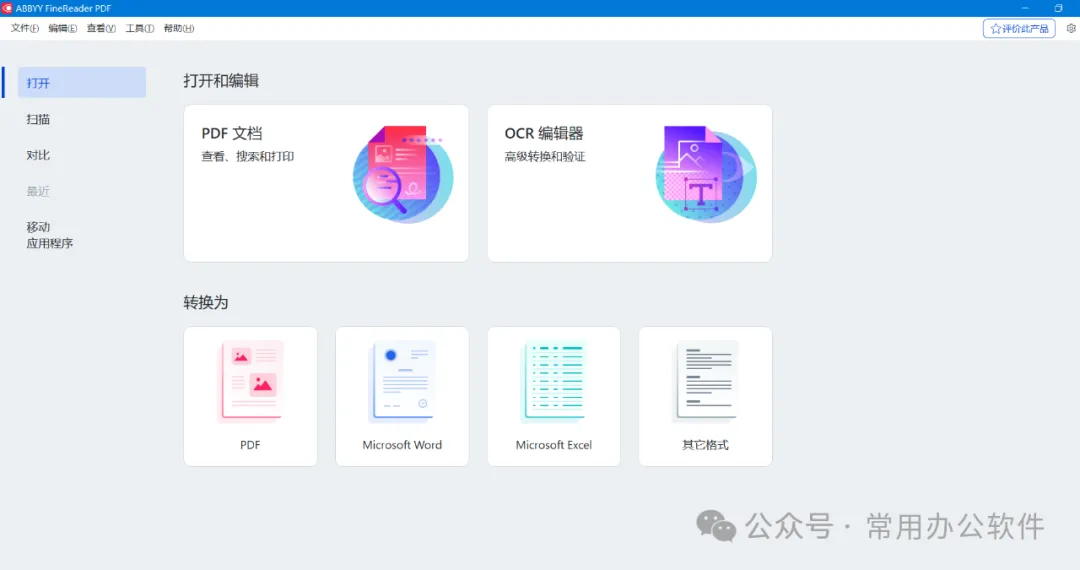Open the 工具(T) menu
Screen dimensions: 1080x570
tap(140, 28)
